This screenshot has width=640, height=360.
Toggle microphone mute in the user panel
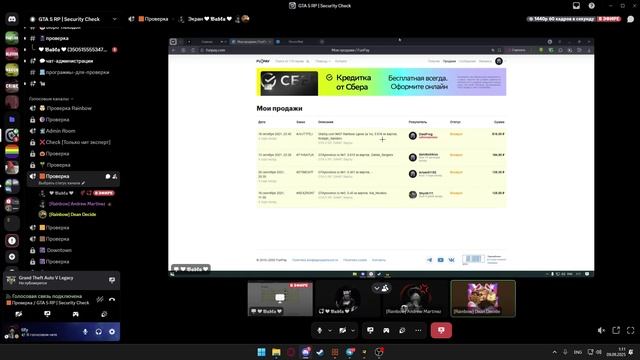(x=85, y=332)
